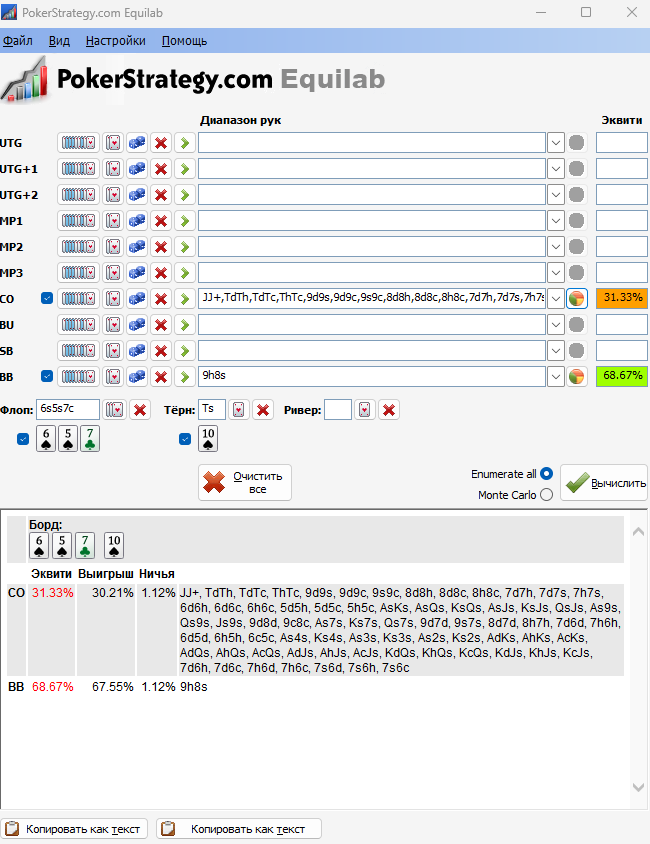Clear the flop cards with red X
Image resolution: width=650 pixels, height=844 pixels.
tap(140, 410)
